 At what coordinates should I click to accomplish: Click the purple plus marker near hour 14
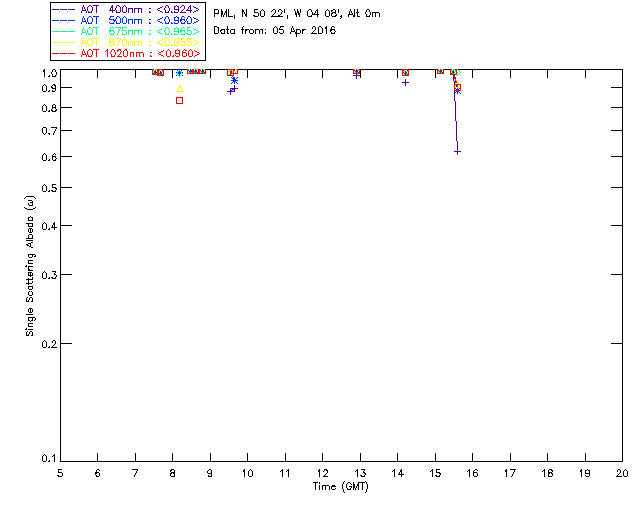[405, 82]
